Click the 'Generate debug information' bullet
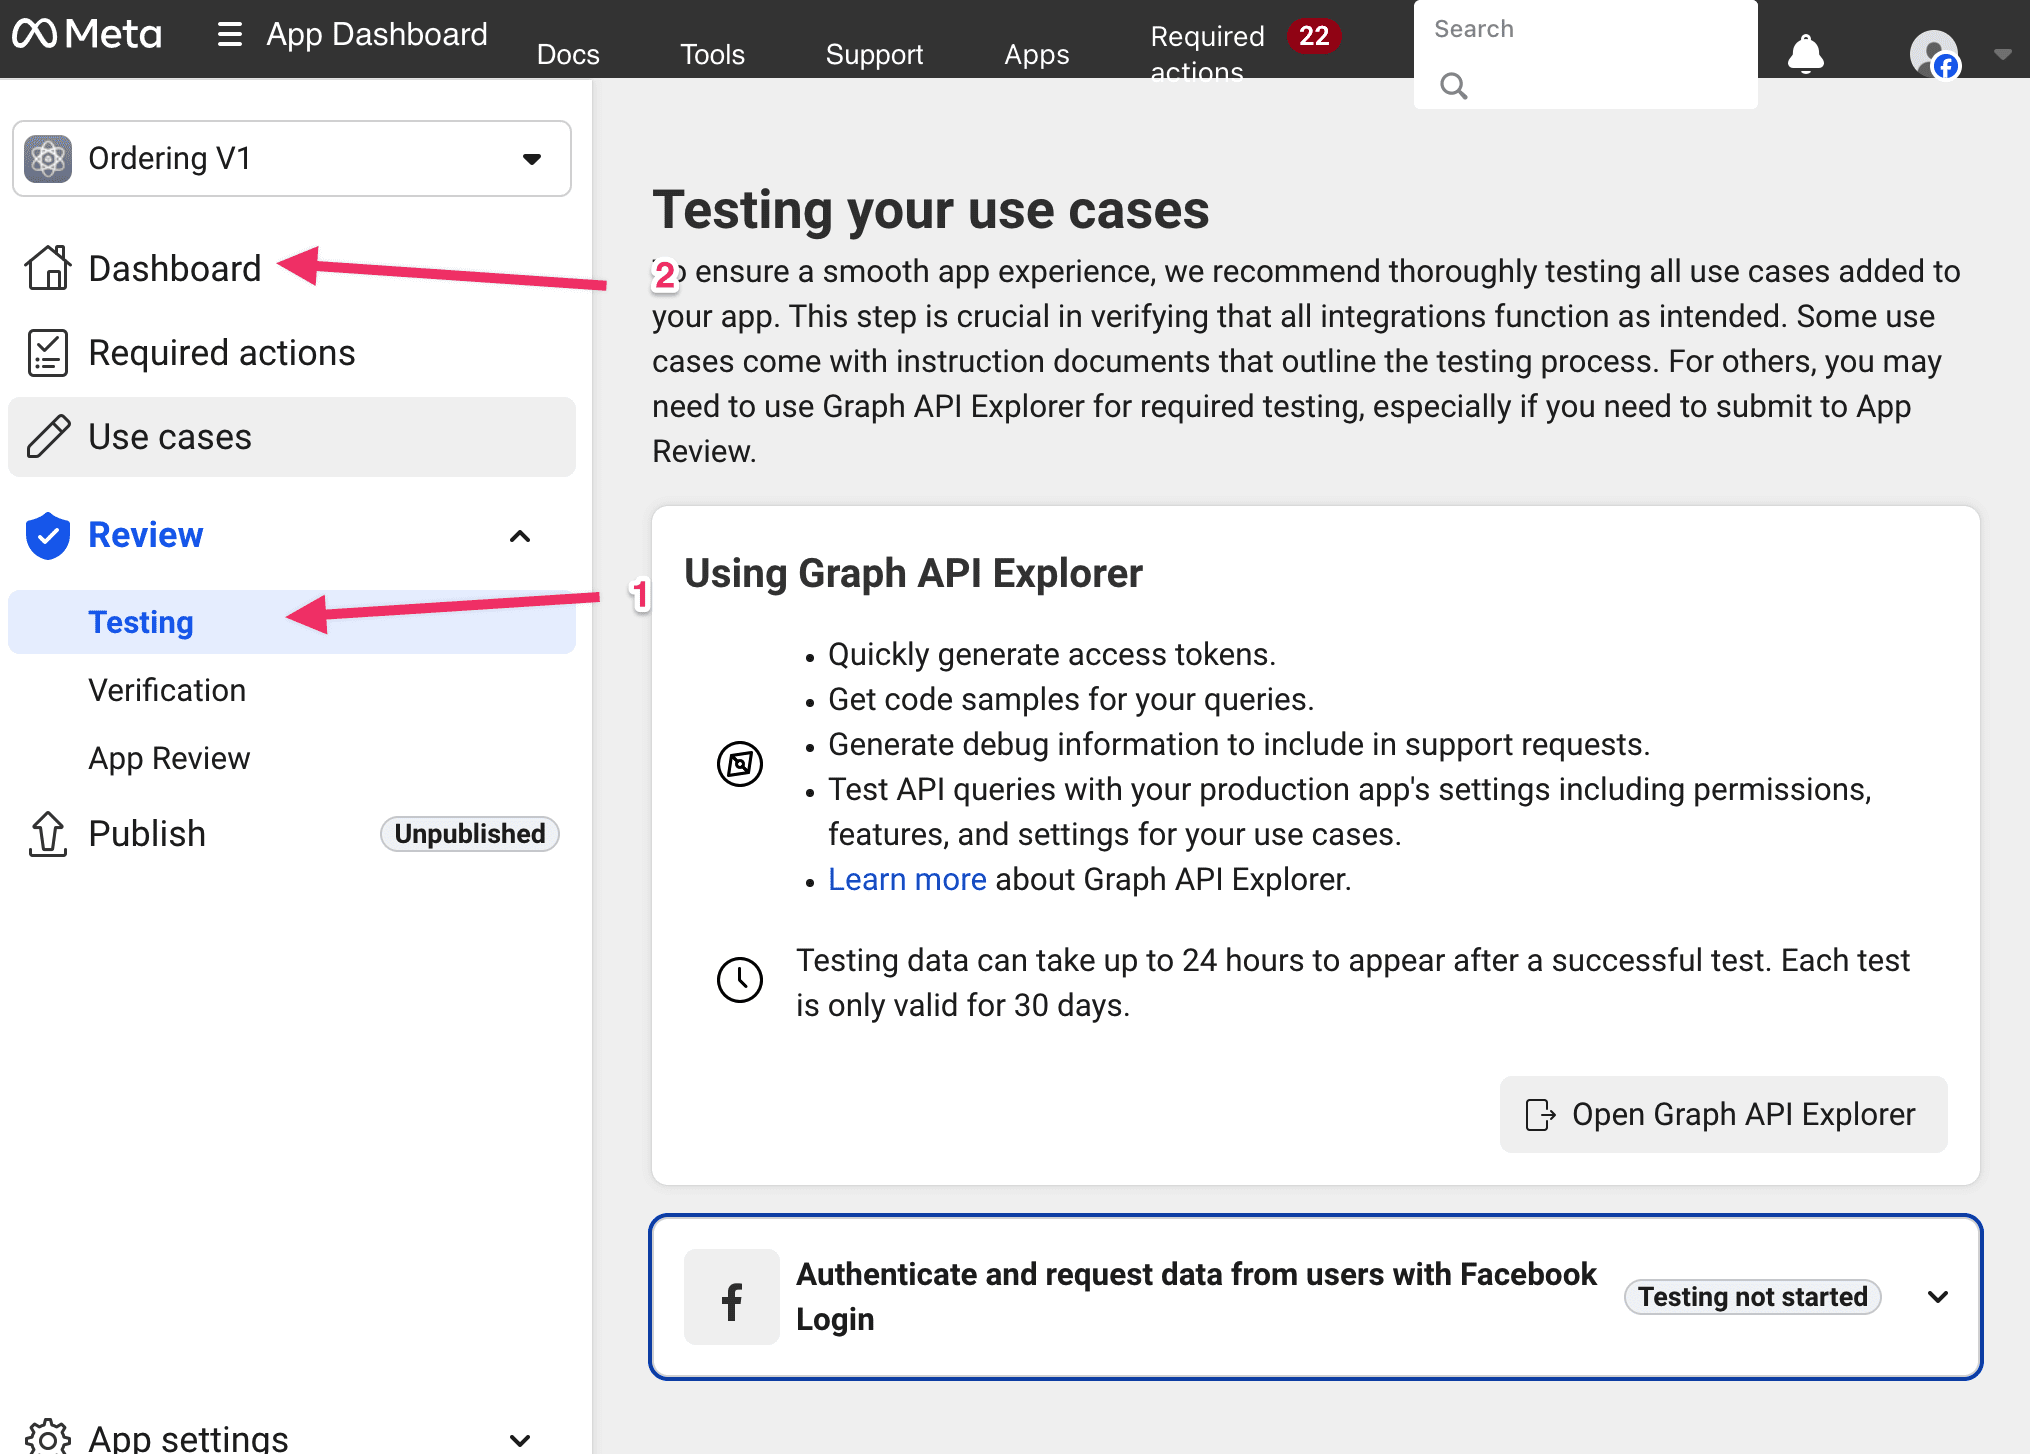The width and height of the screenshot is (2030, 1454). [x=1239, y=744]
